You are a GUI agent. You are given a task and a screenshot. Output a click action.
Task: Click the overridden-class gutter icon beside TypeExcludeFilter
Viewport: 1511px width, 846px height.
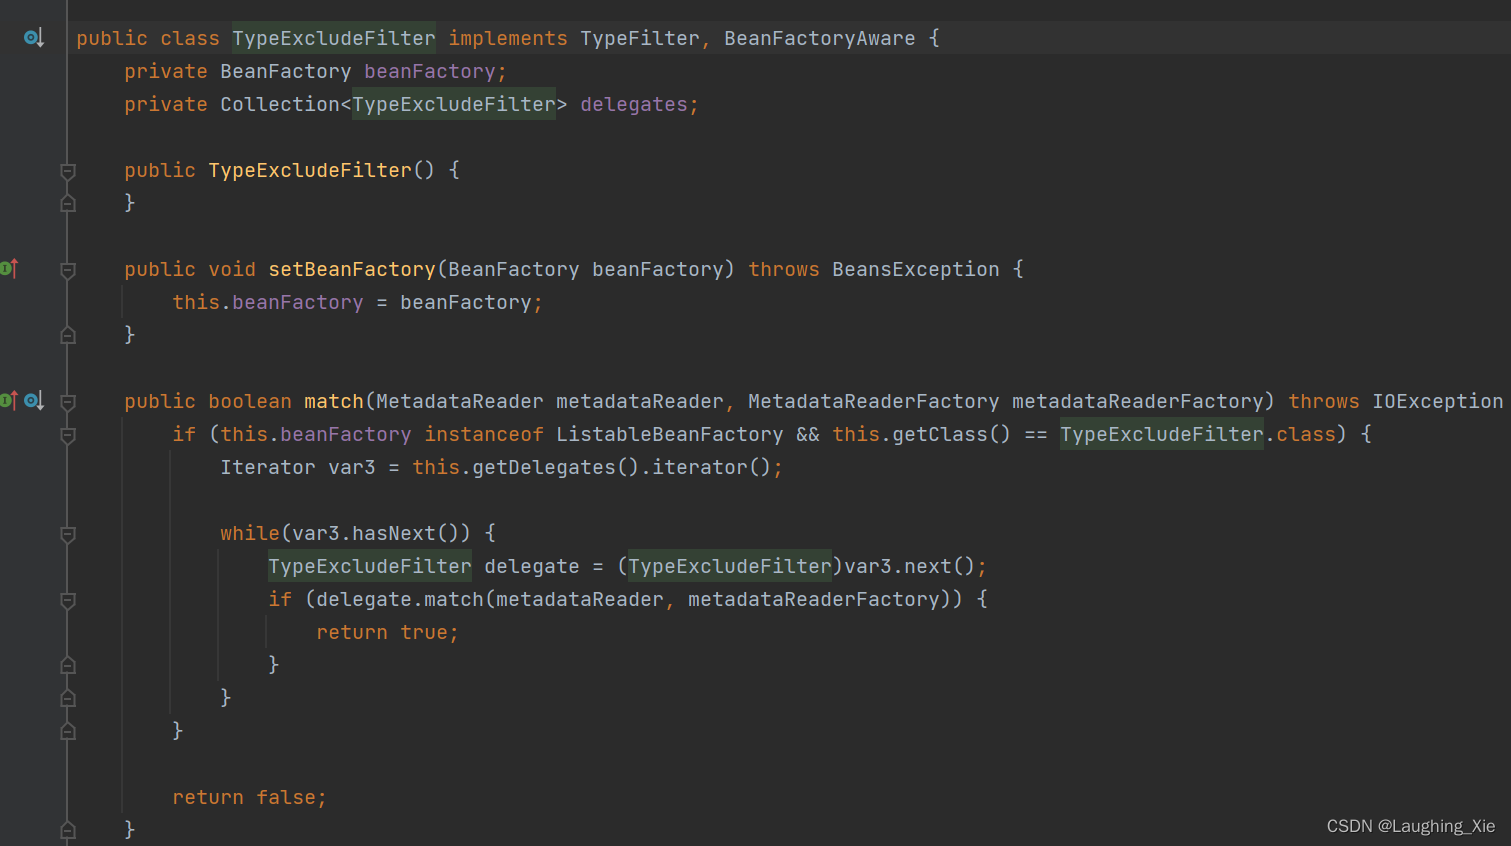pyautogui.click(x=33, y=37)
